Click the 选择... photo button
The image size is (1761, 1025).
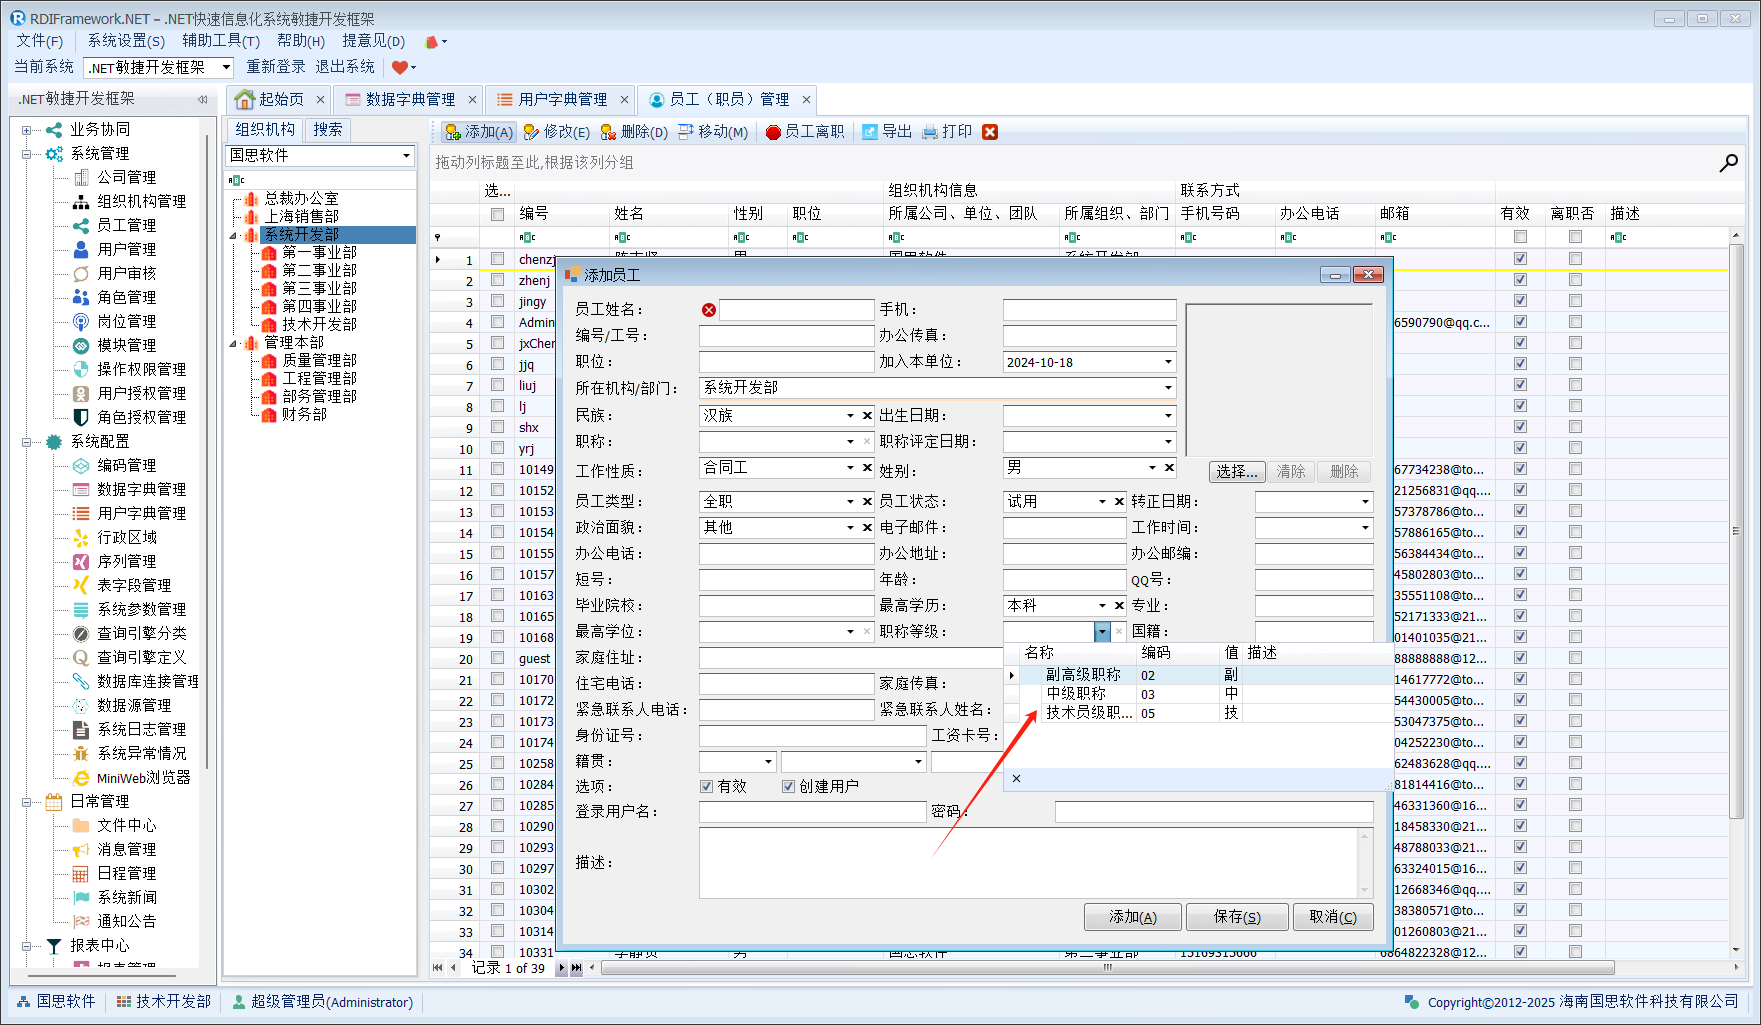tap(1237, 472)
